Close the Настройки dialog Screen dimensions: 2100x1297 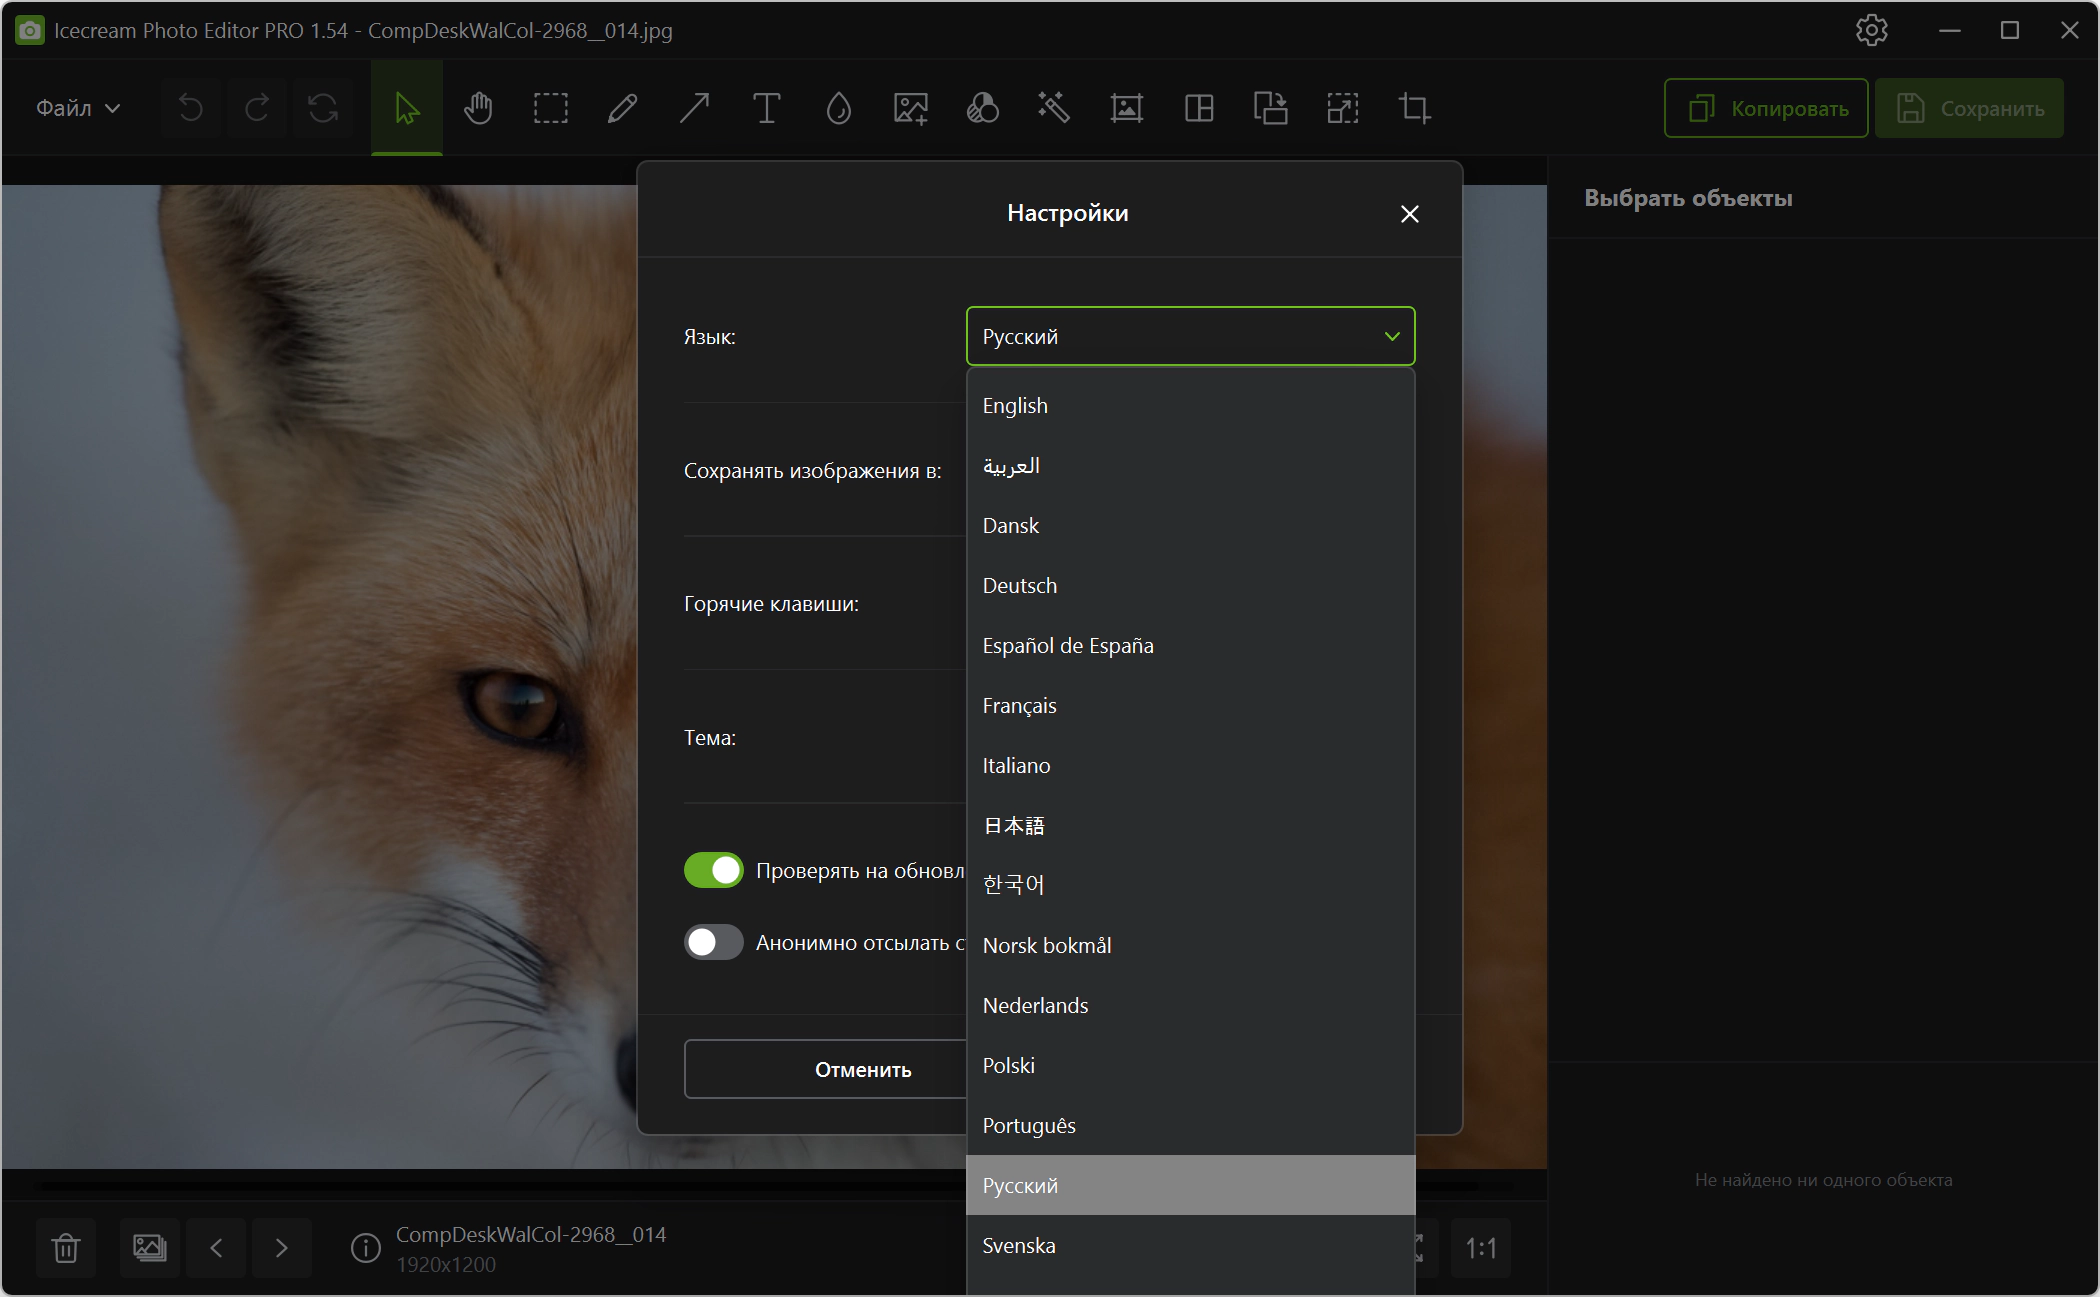coord(1409,214)
